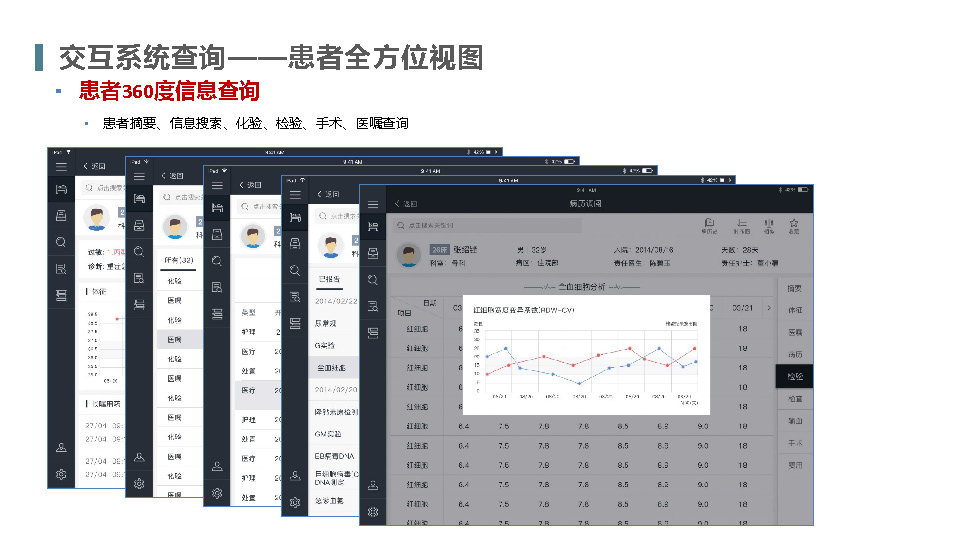960x540 pixels.
Task: Switch to the 病历 tab on the right rail
Action: point(795,354)
